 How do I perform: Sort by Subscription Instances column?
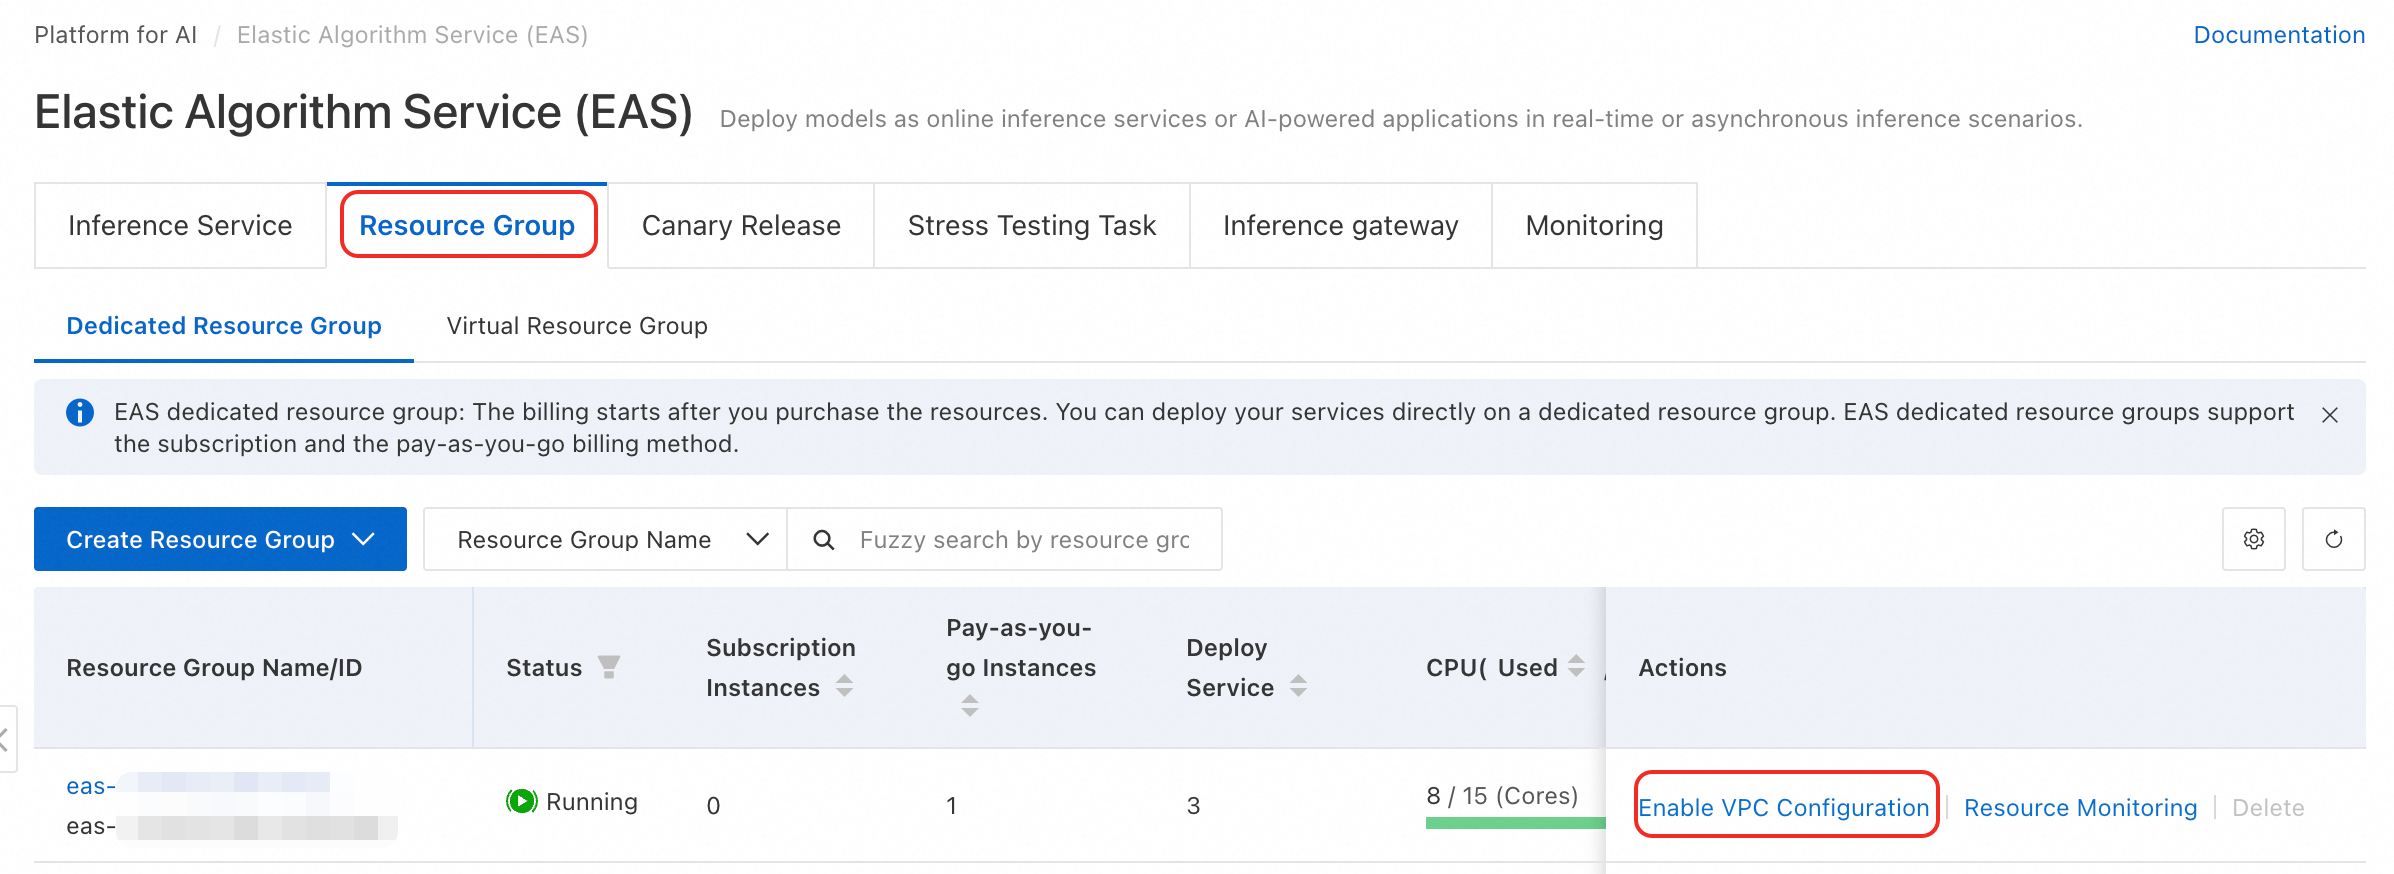(845, 686)
